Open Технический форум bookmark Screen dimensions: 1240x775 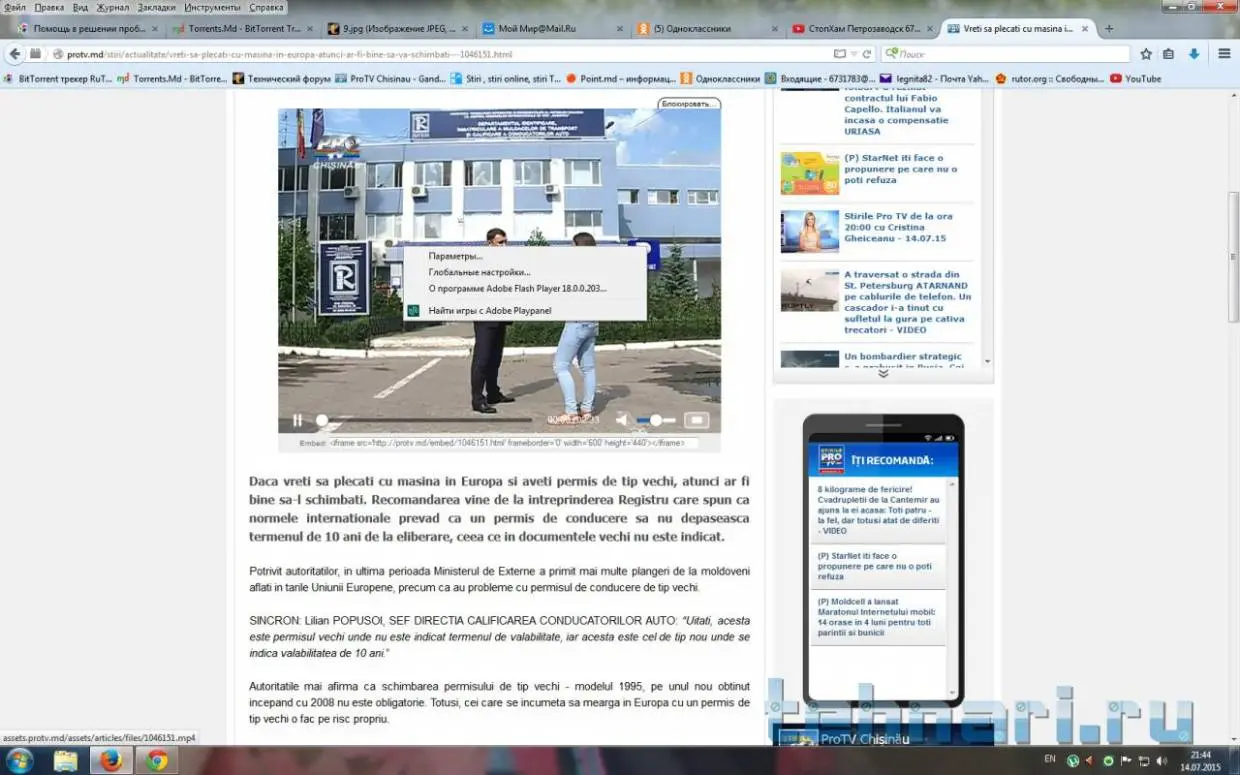281,78
